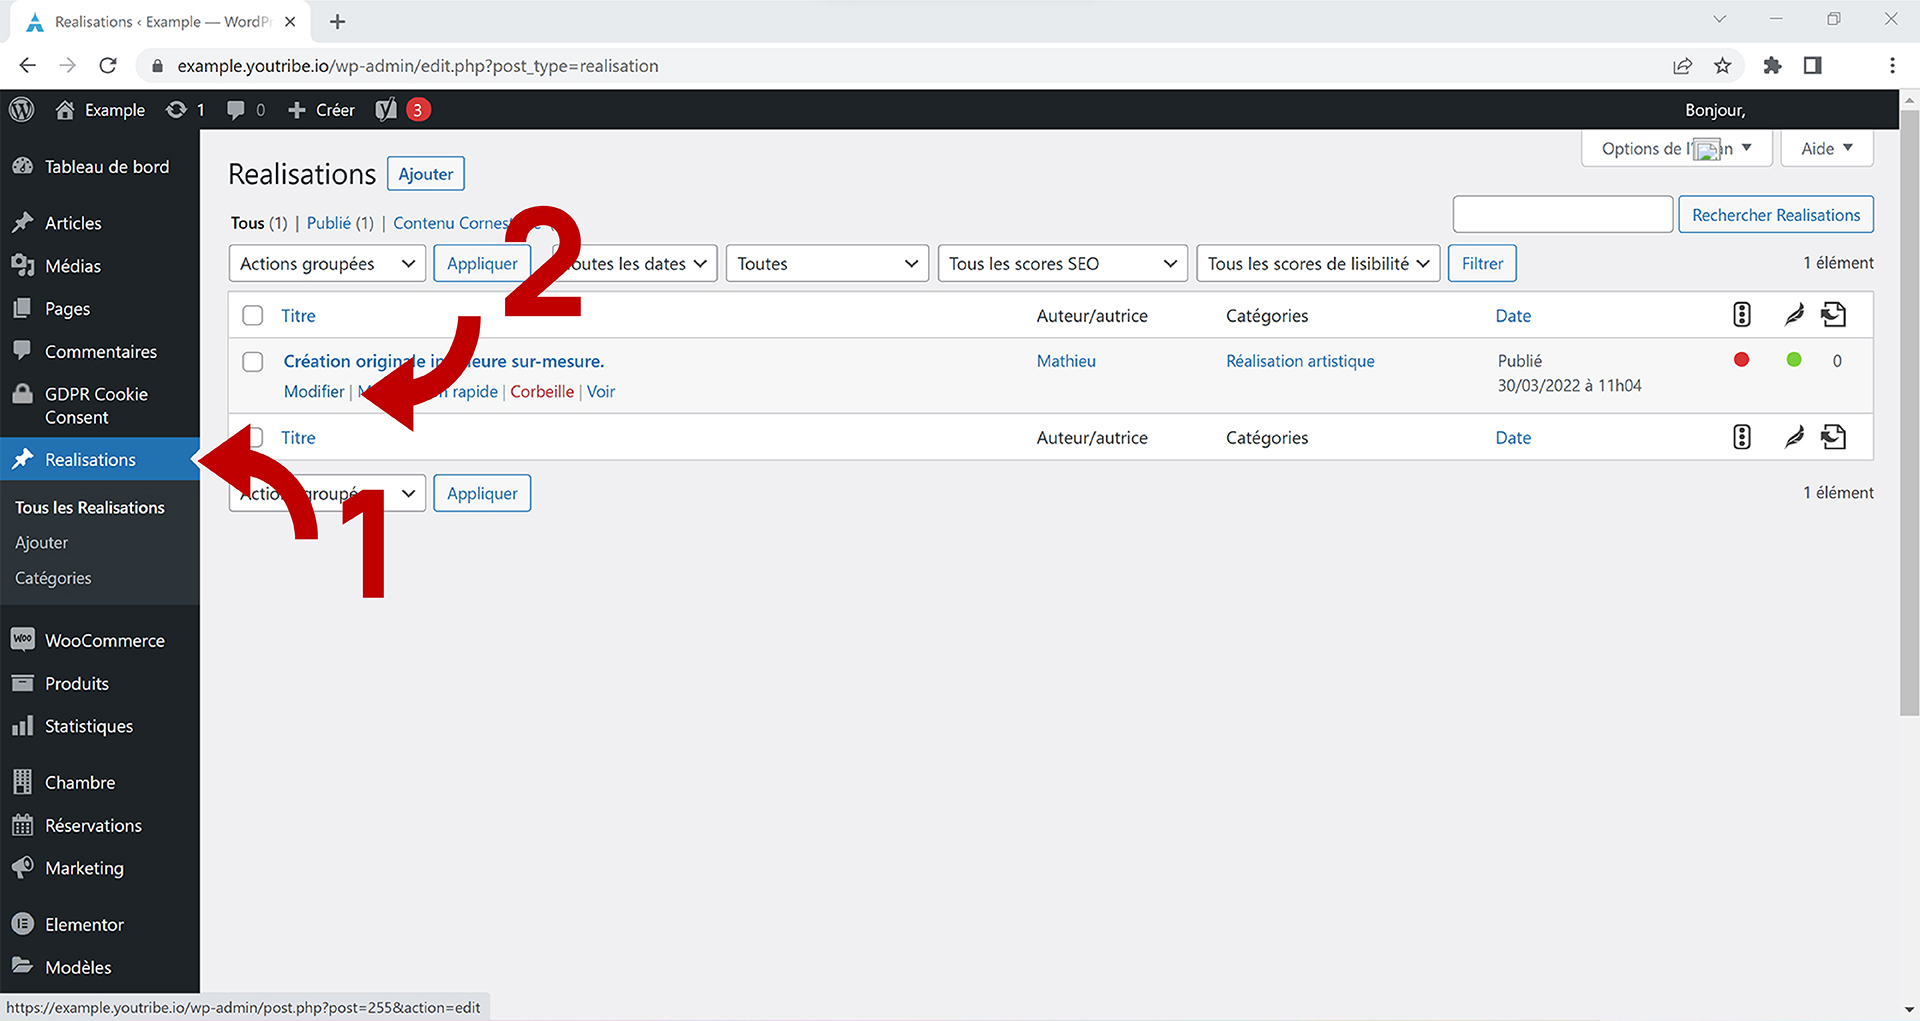Move post to trash via Corbeille link

click(542, 392)
